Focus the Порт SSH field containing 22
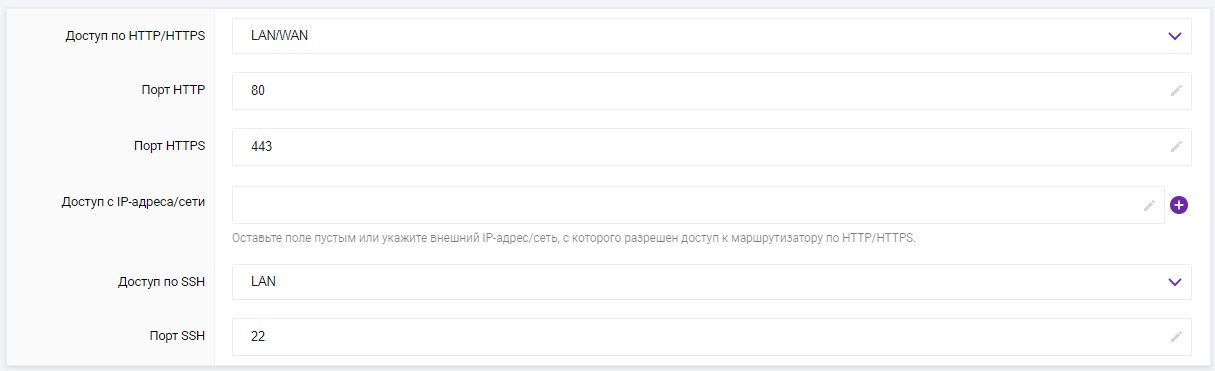 712,336
